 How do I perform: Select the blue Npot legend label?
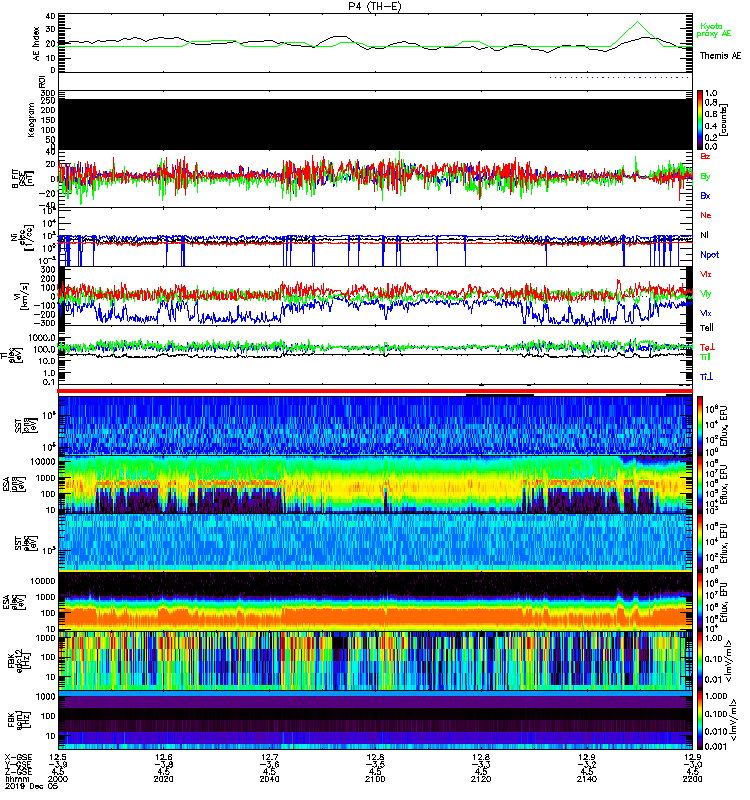pyautogui.click(x=710, y=255)
